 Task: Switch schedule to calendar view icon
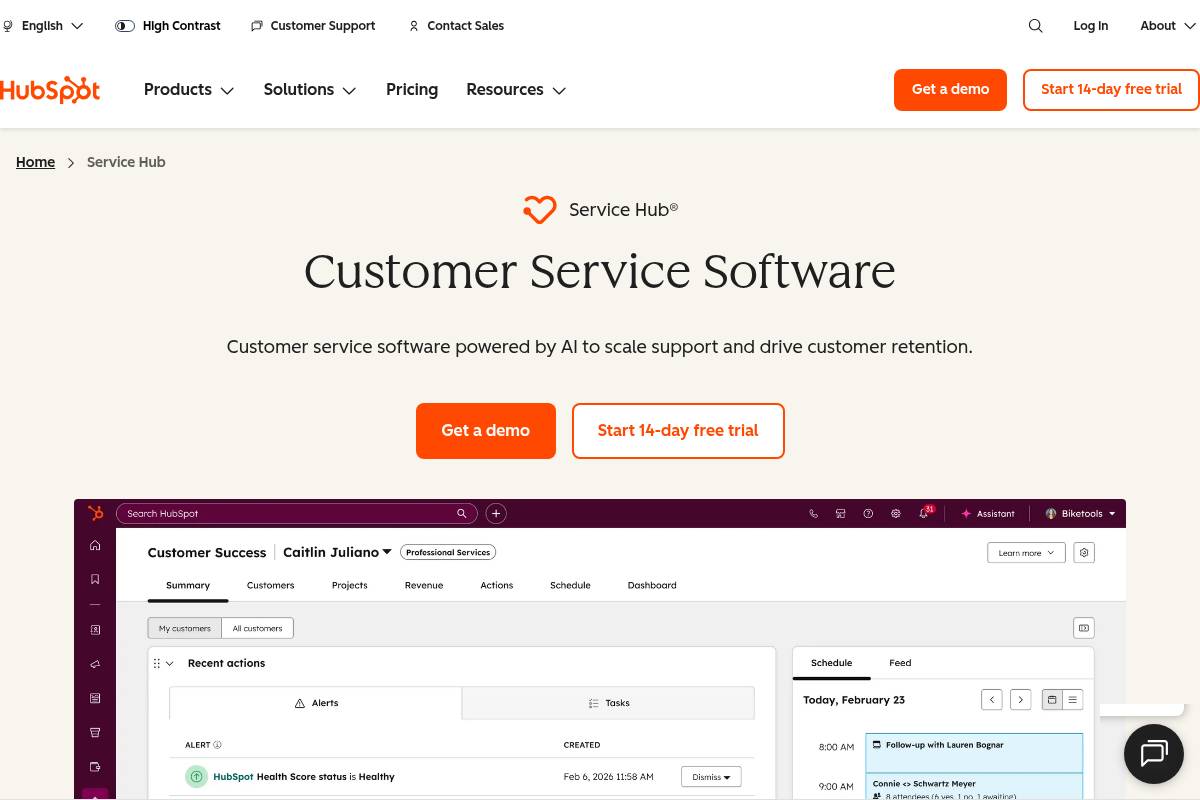[x=1051, y=700]
